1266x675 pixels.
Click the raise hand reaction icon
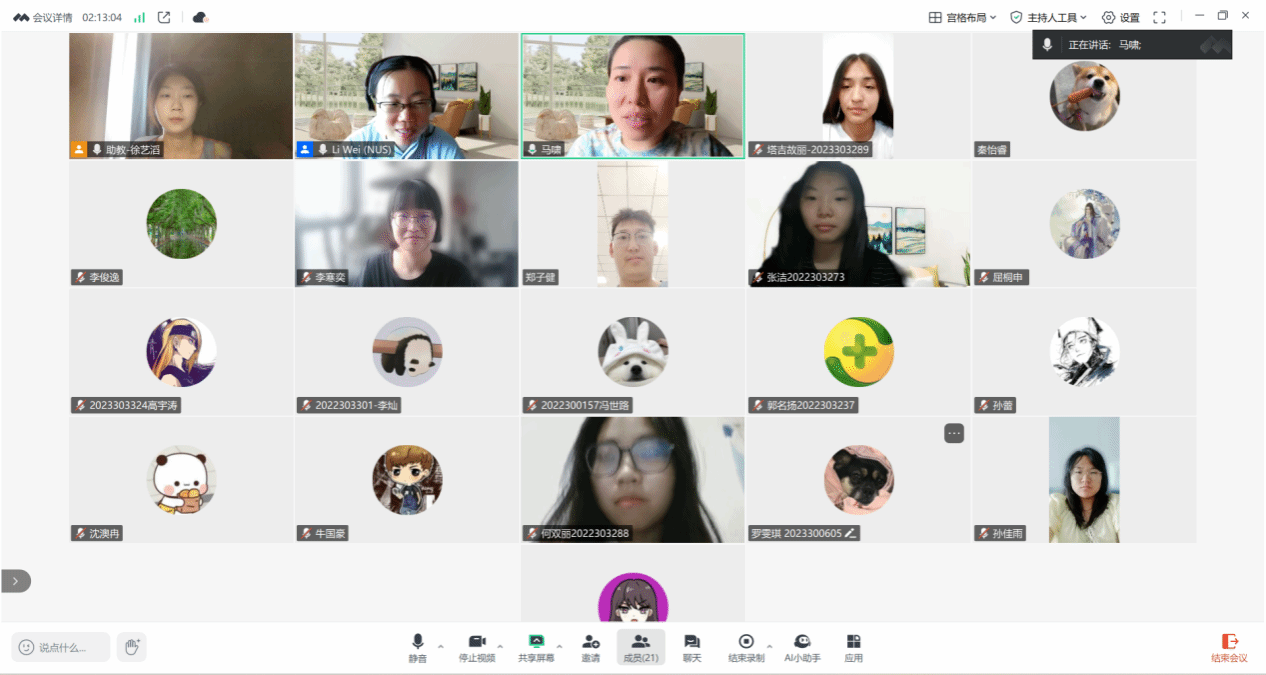click(x=131, y=647)
